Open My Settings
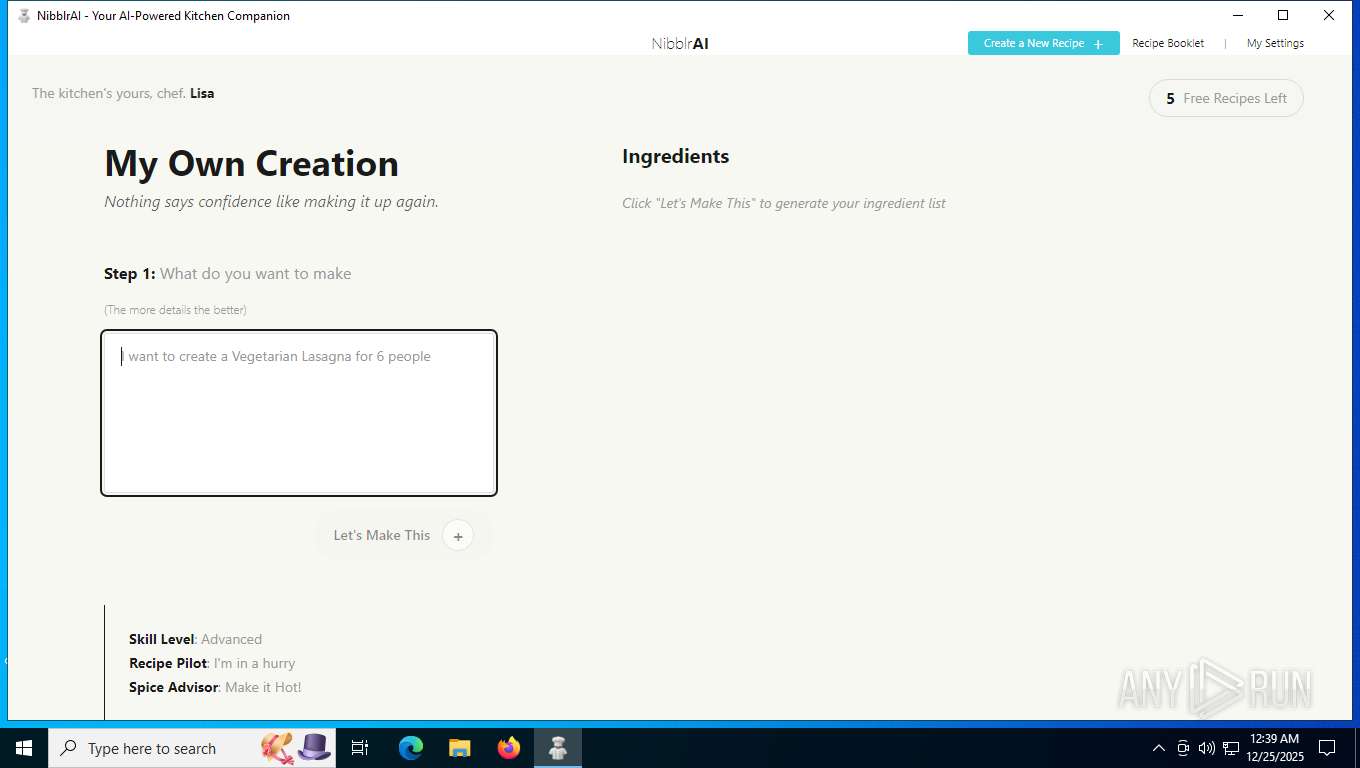1360x768 pixels. pos(1275,43)
